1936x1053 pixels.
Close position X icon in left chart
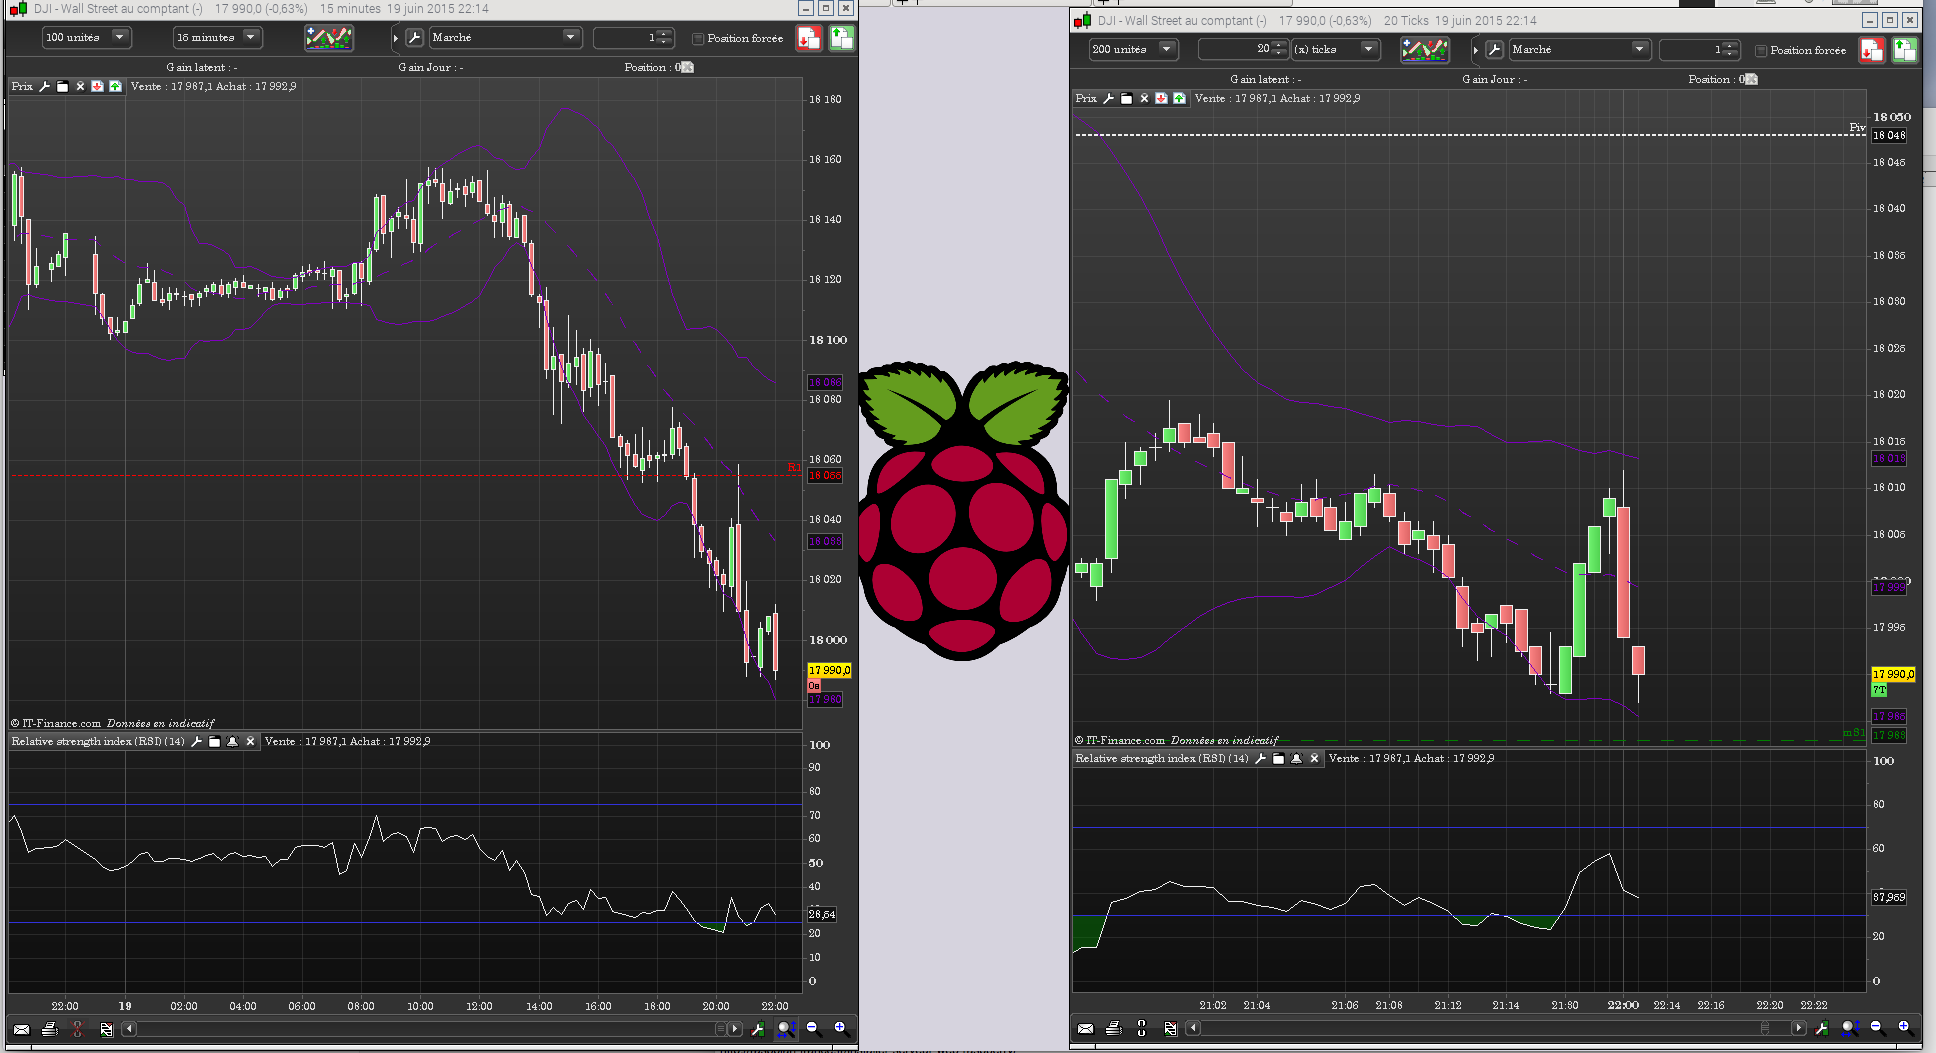[x=687, y=67]
